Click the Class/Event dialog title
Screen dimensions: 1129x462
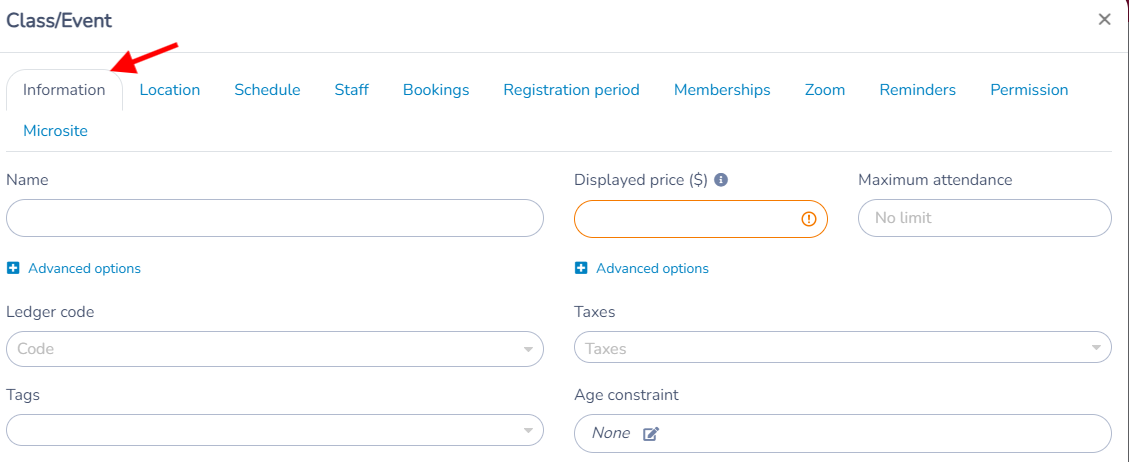coord(59,20)
